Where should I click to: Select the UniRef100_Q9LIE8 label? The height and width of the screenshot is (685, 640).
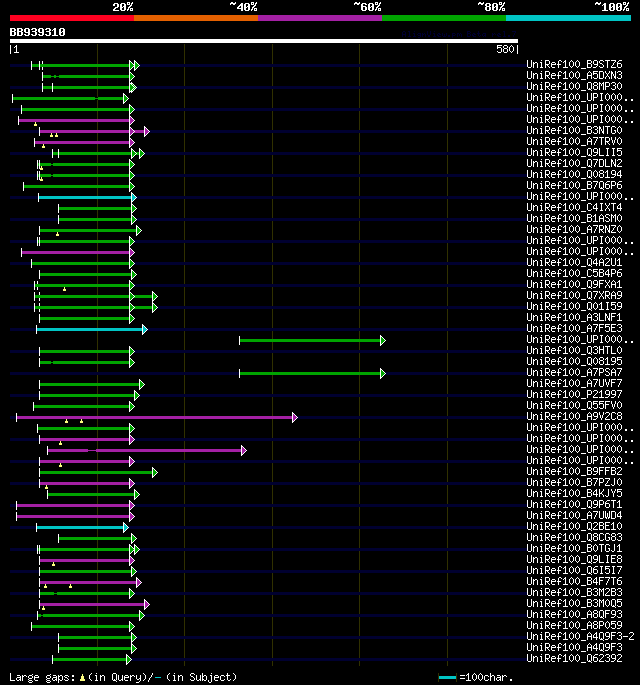pos(574,560)
